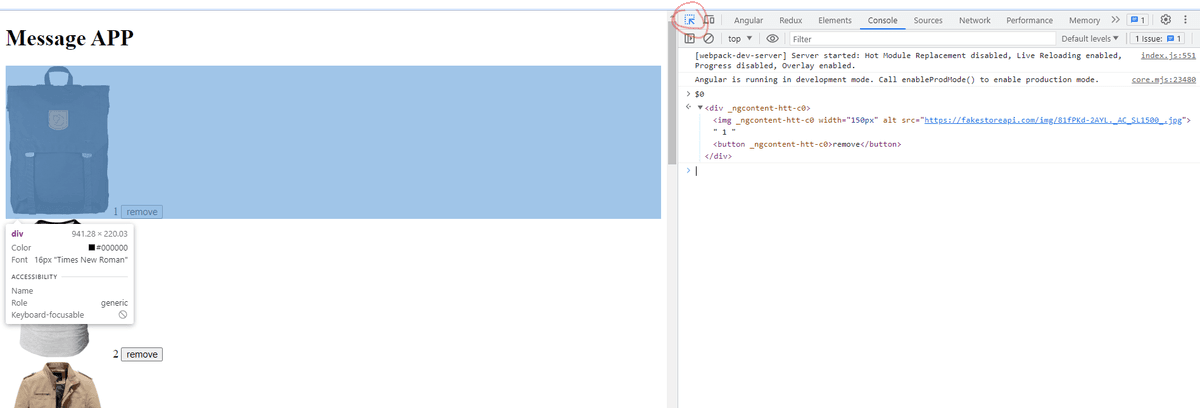
Task: Open the Default levels dropdown
Action: coord(1091,39)
